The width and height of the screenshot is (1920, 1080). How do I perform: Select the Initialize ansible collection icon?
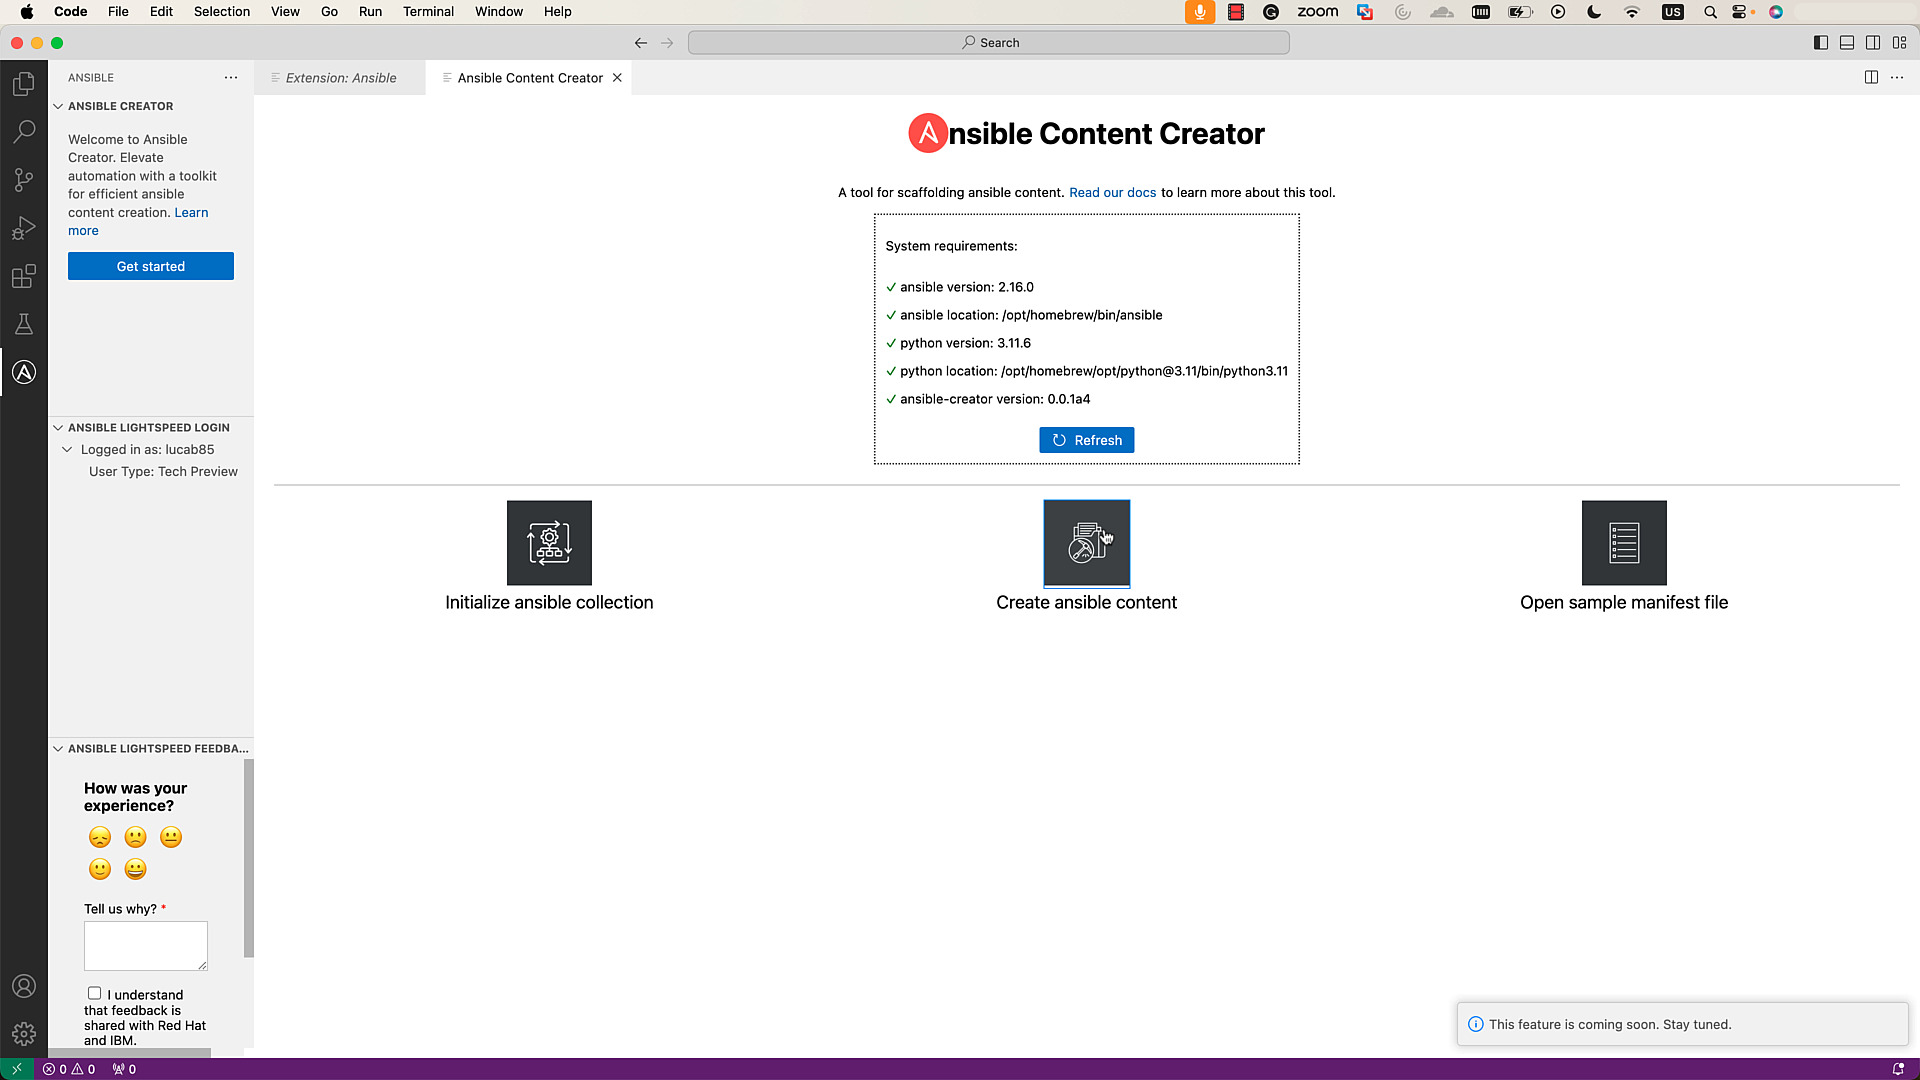(x=549, y=543)
